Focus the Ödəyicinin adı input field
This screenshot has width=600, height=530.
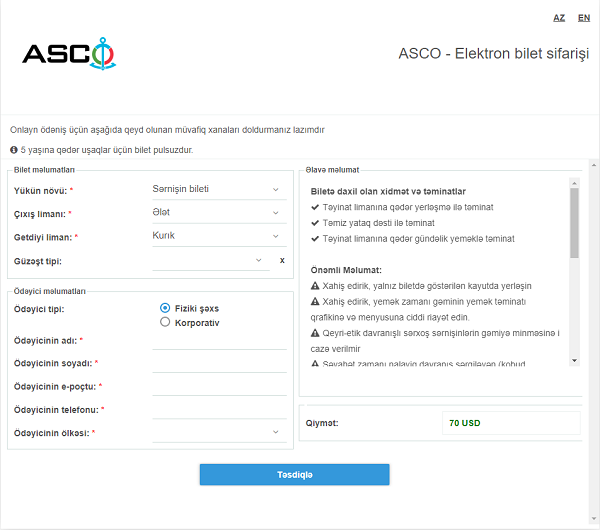click(219, 340)
